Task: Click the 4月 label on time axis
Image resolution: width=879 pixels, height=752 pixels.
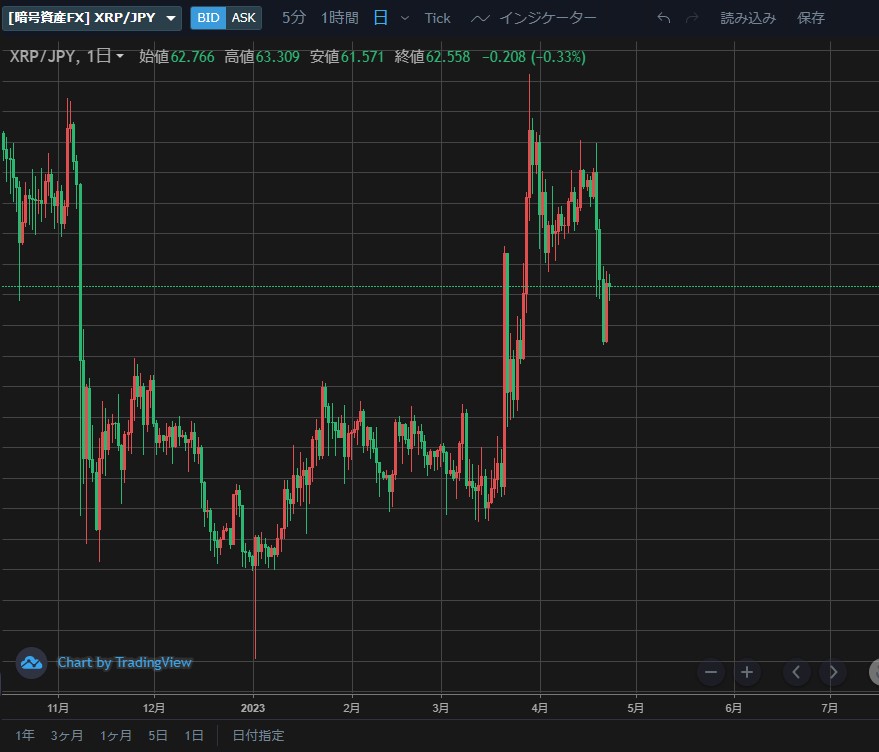Action: 539,708
